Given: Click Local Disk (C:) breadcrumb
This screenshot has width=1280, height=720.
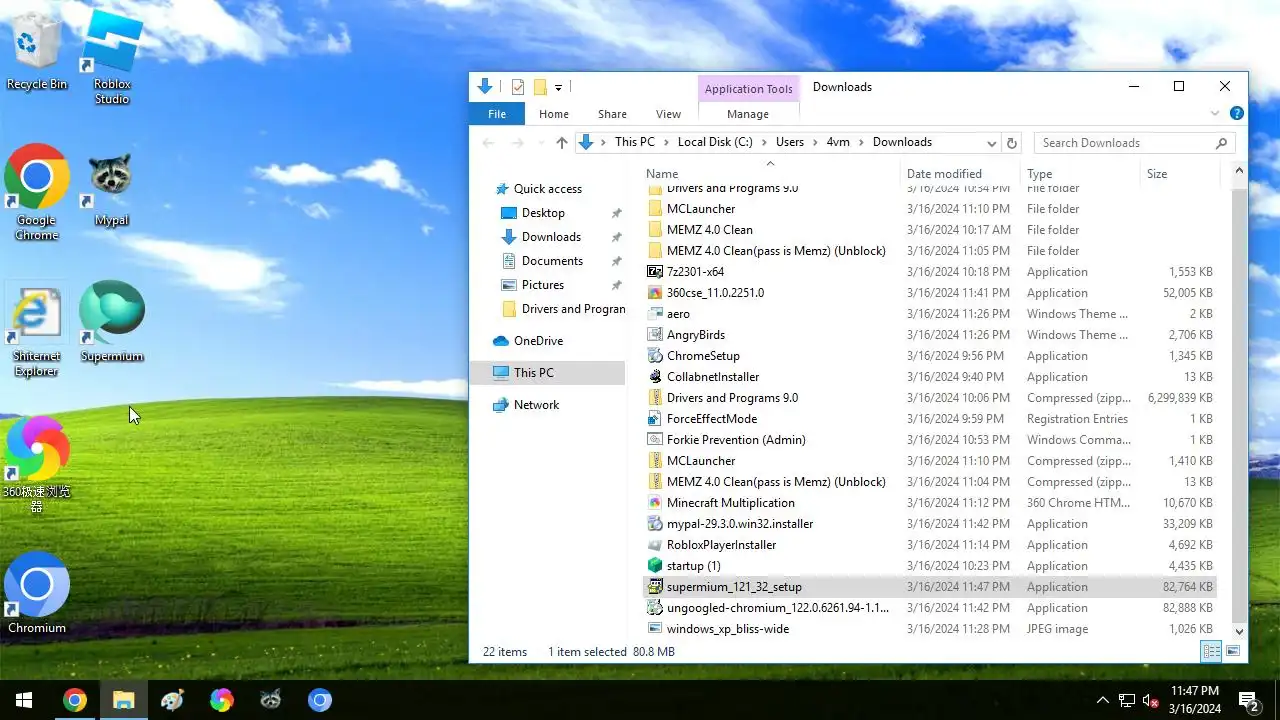Looking at the screenshot, I should click(715, 142).
